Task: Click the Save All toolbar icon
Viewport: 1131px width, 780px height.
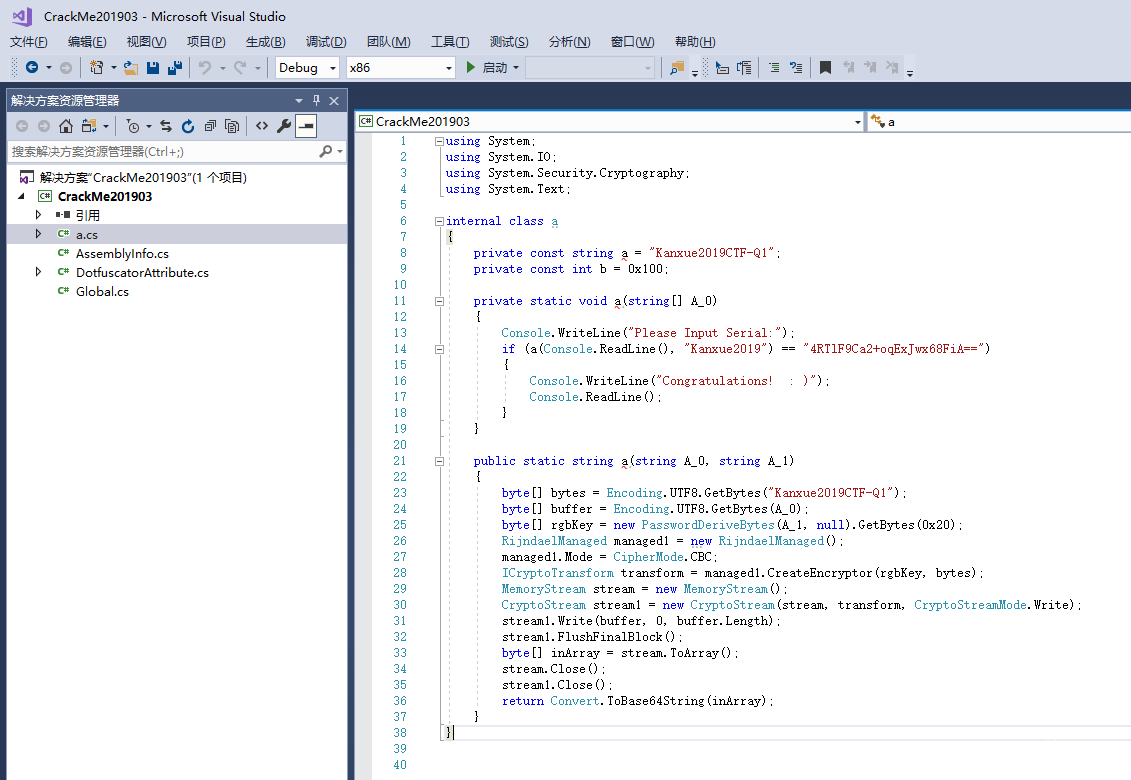Action: [174, 68]
